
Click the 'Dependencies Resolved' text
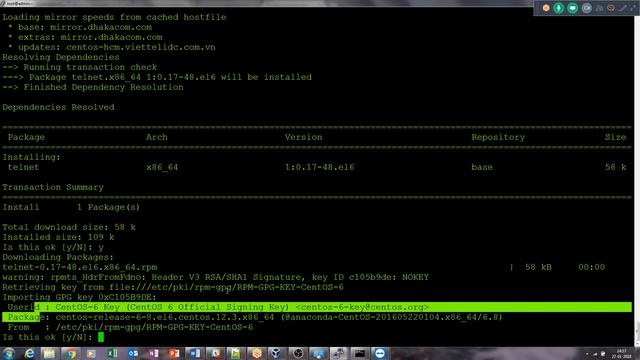pyautogui.click(x=58, y=107)
